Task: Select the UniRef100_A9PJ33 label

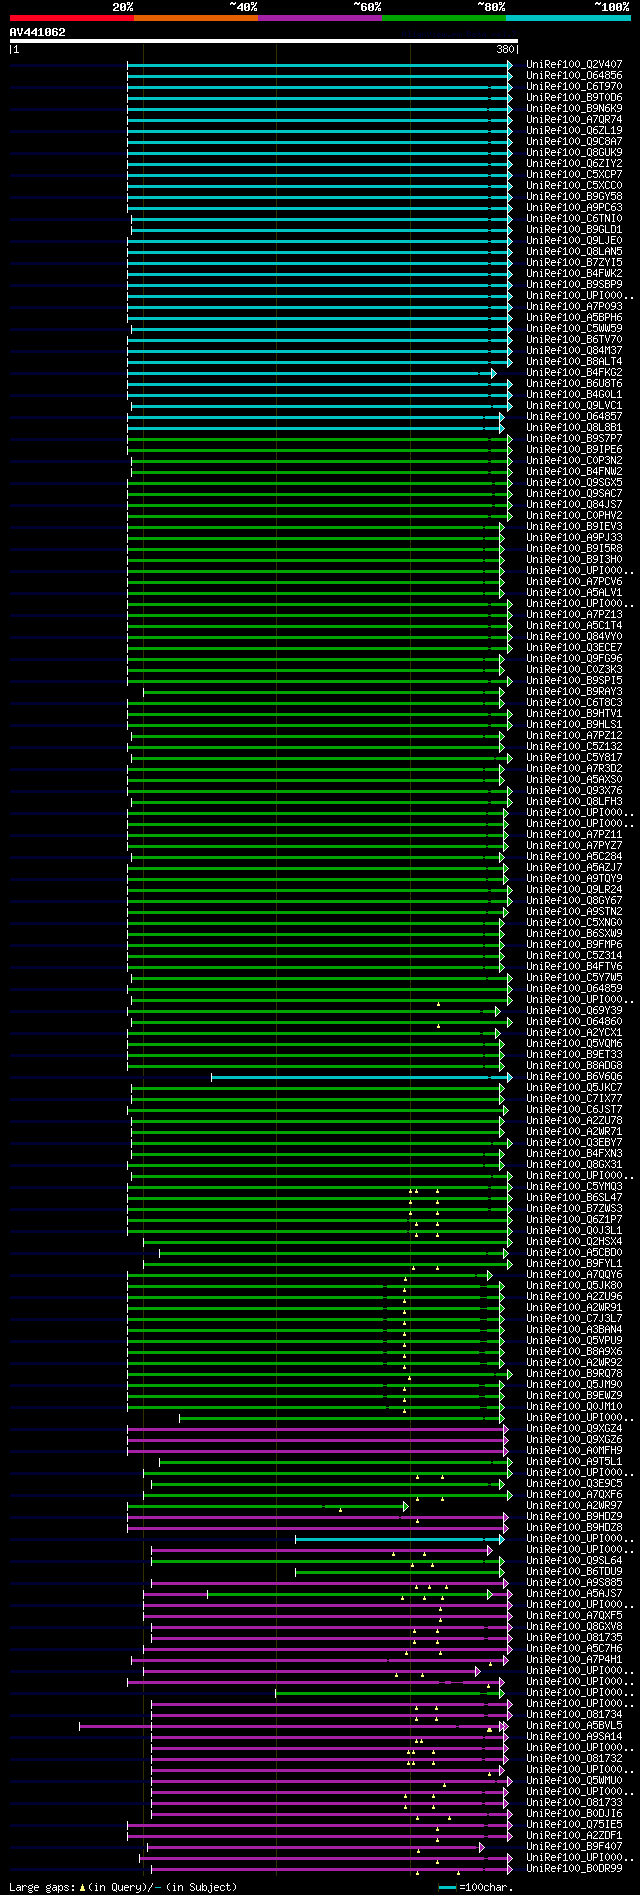Action: point(574,538)
